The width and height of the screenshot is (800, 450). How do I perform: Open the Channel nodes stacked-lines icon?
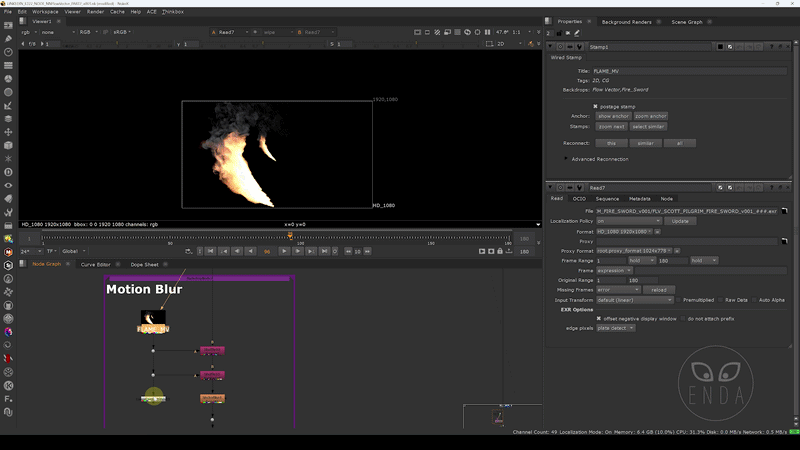point(8,65)
